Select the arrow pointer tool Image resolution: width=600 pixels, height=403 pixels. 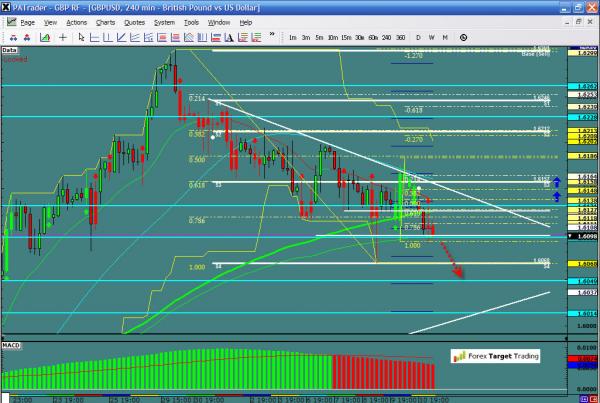pos(81,38)
